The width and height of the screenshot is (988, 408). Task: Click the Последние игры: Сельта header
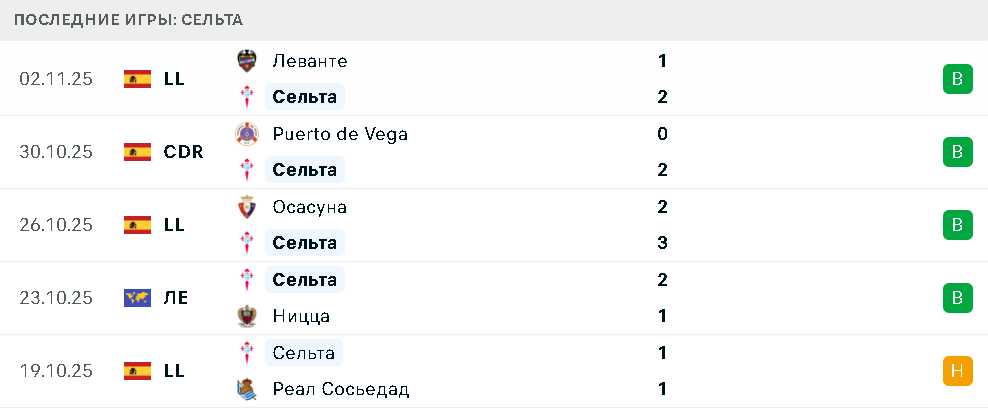pos(128,20)
